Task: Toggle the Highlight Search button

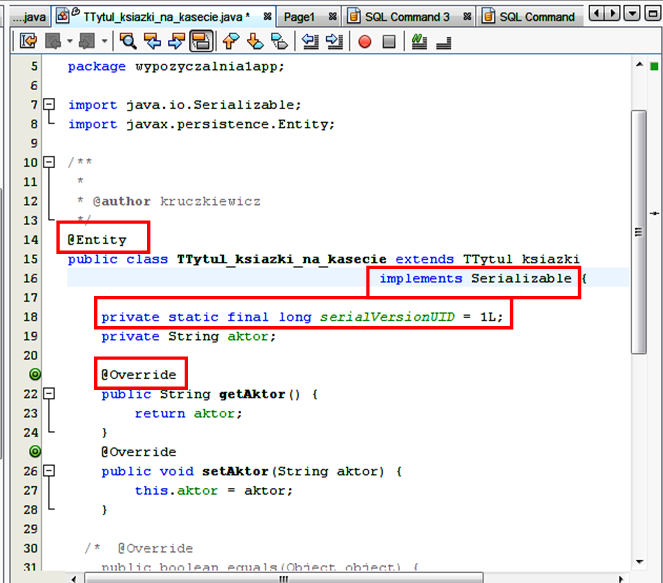Action: [201, 41]
